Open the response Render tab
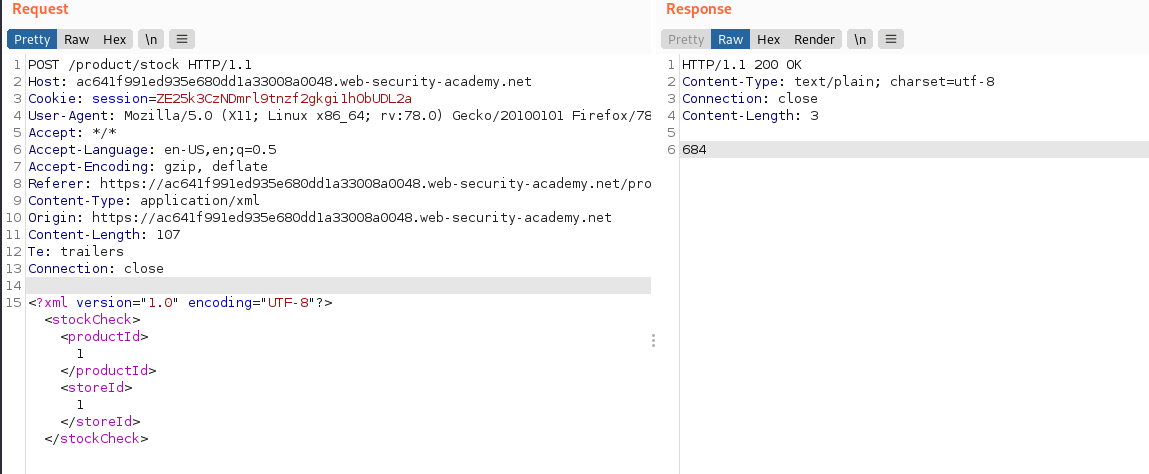 pos(814,40)
